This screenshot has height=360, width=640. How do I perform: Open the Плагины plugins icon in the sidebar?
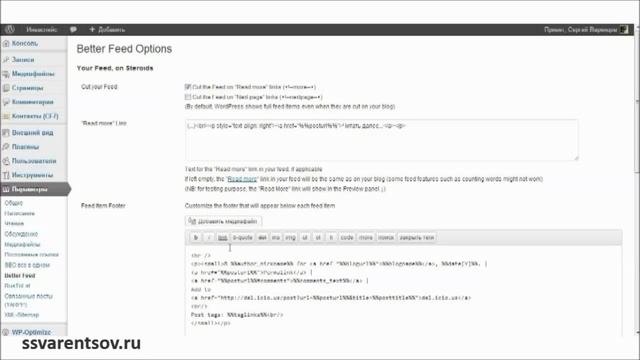(x=6, y=147)
